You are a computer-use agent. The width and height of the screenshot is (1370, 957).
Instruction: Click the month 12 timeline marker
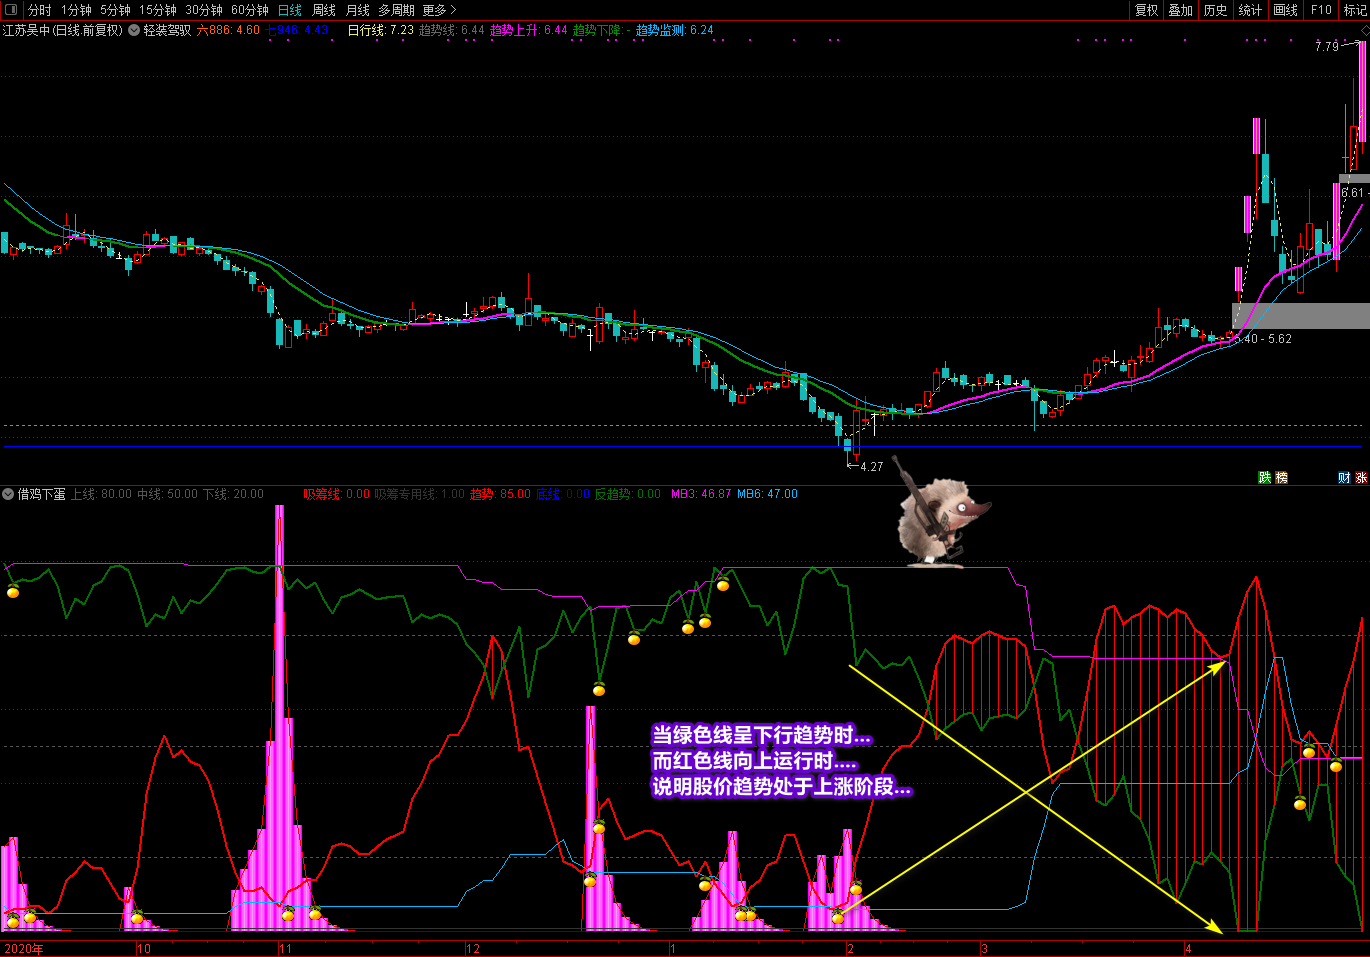click(x=473, y=949)
